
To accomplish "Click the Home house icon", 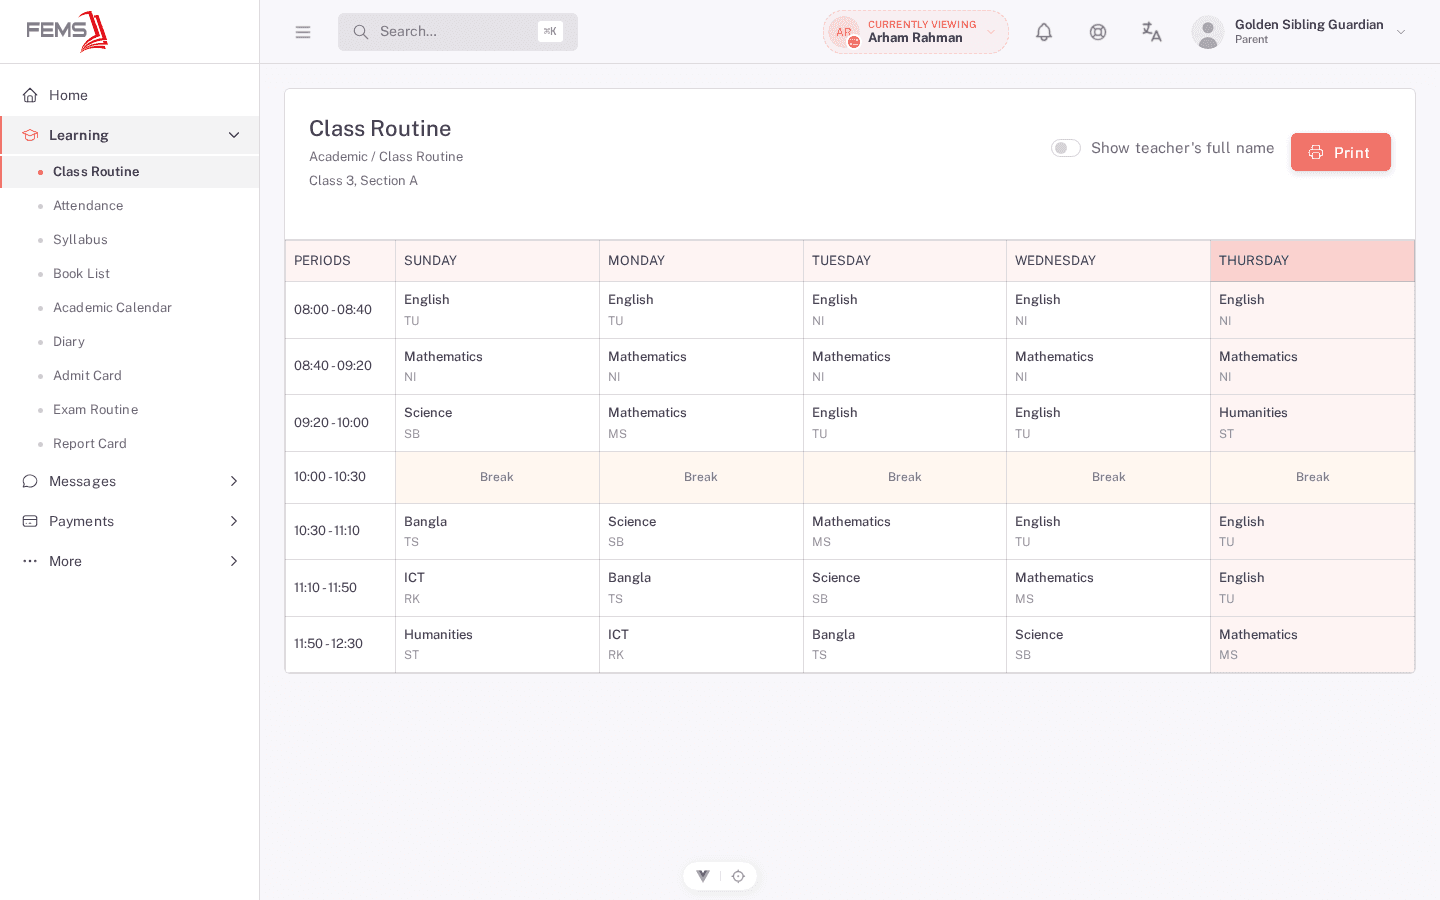I will (x=30, y=95).
